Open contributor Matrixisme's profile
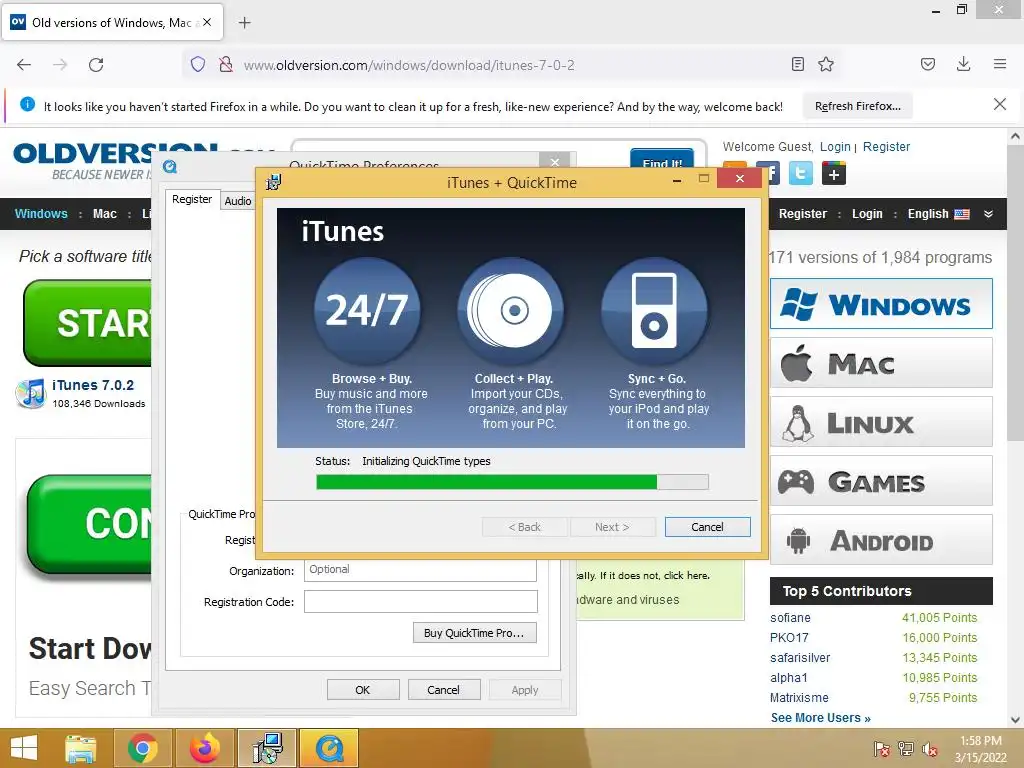 pyautogui.click(x=799, y=697)
